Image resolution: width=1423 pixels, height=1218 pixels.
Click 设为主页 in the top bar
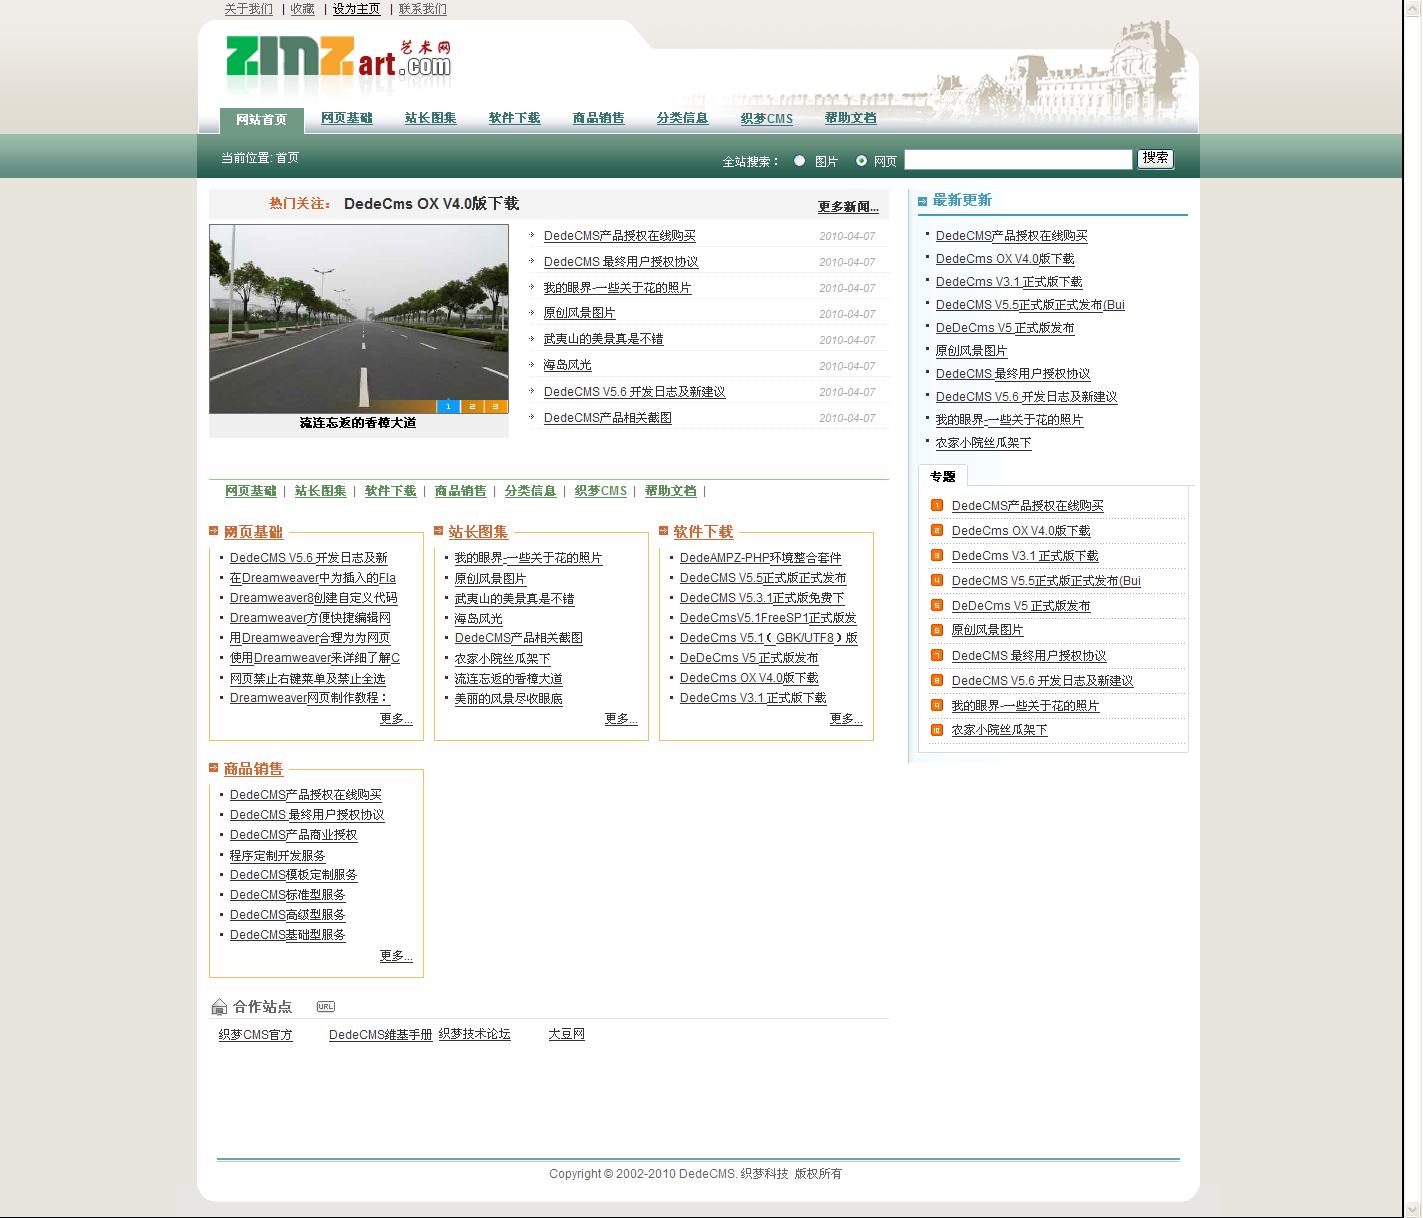pos(357,9)
